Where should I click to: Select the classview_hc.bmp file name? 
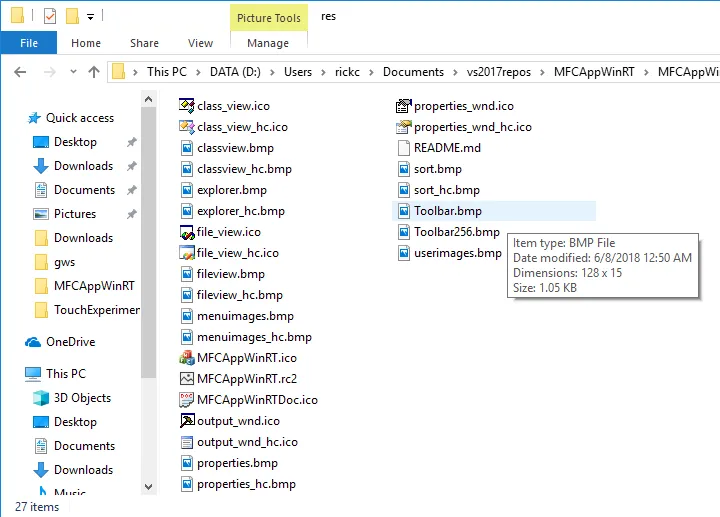244,169
